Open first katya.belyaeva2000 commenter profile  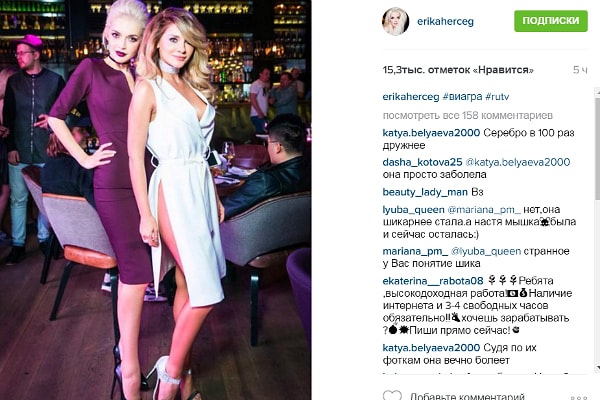tap(431, 133)
